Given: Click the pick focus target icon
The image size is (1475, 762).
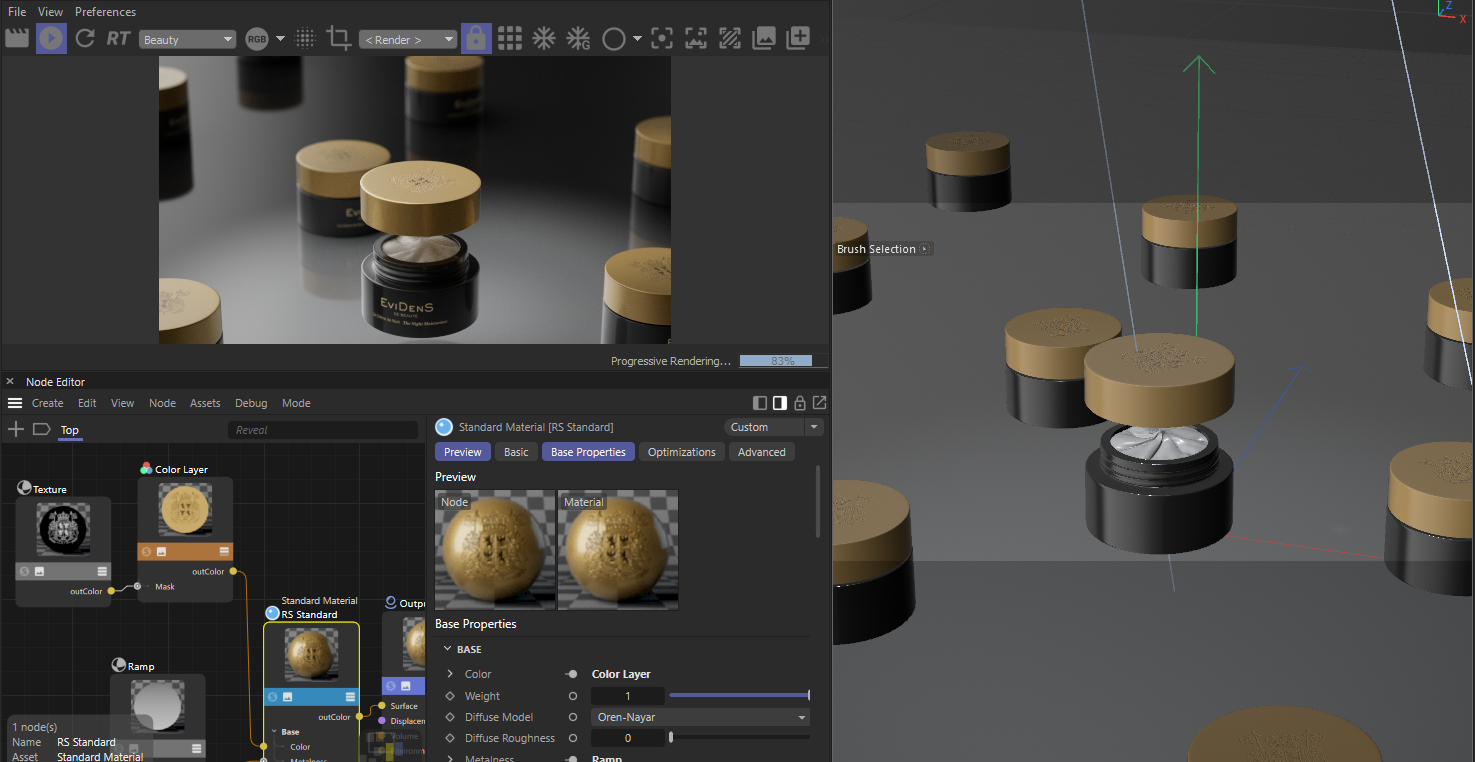Looking at the screenshot, I should tap(661, 38).
